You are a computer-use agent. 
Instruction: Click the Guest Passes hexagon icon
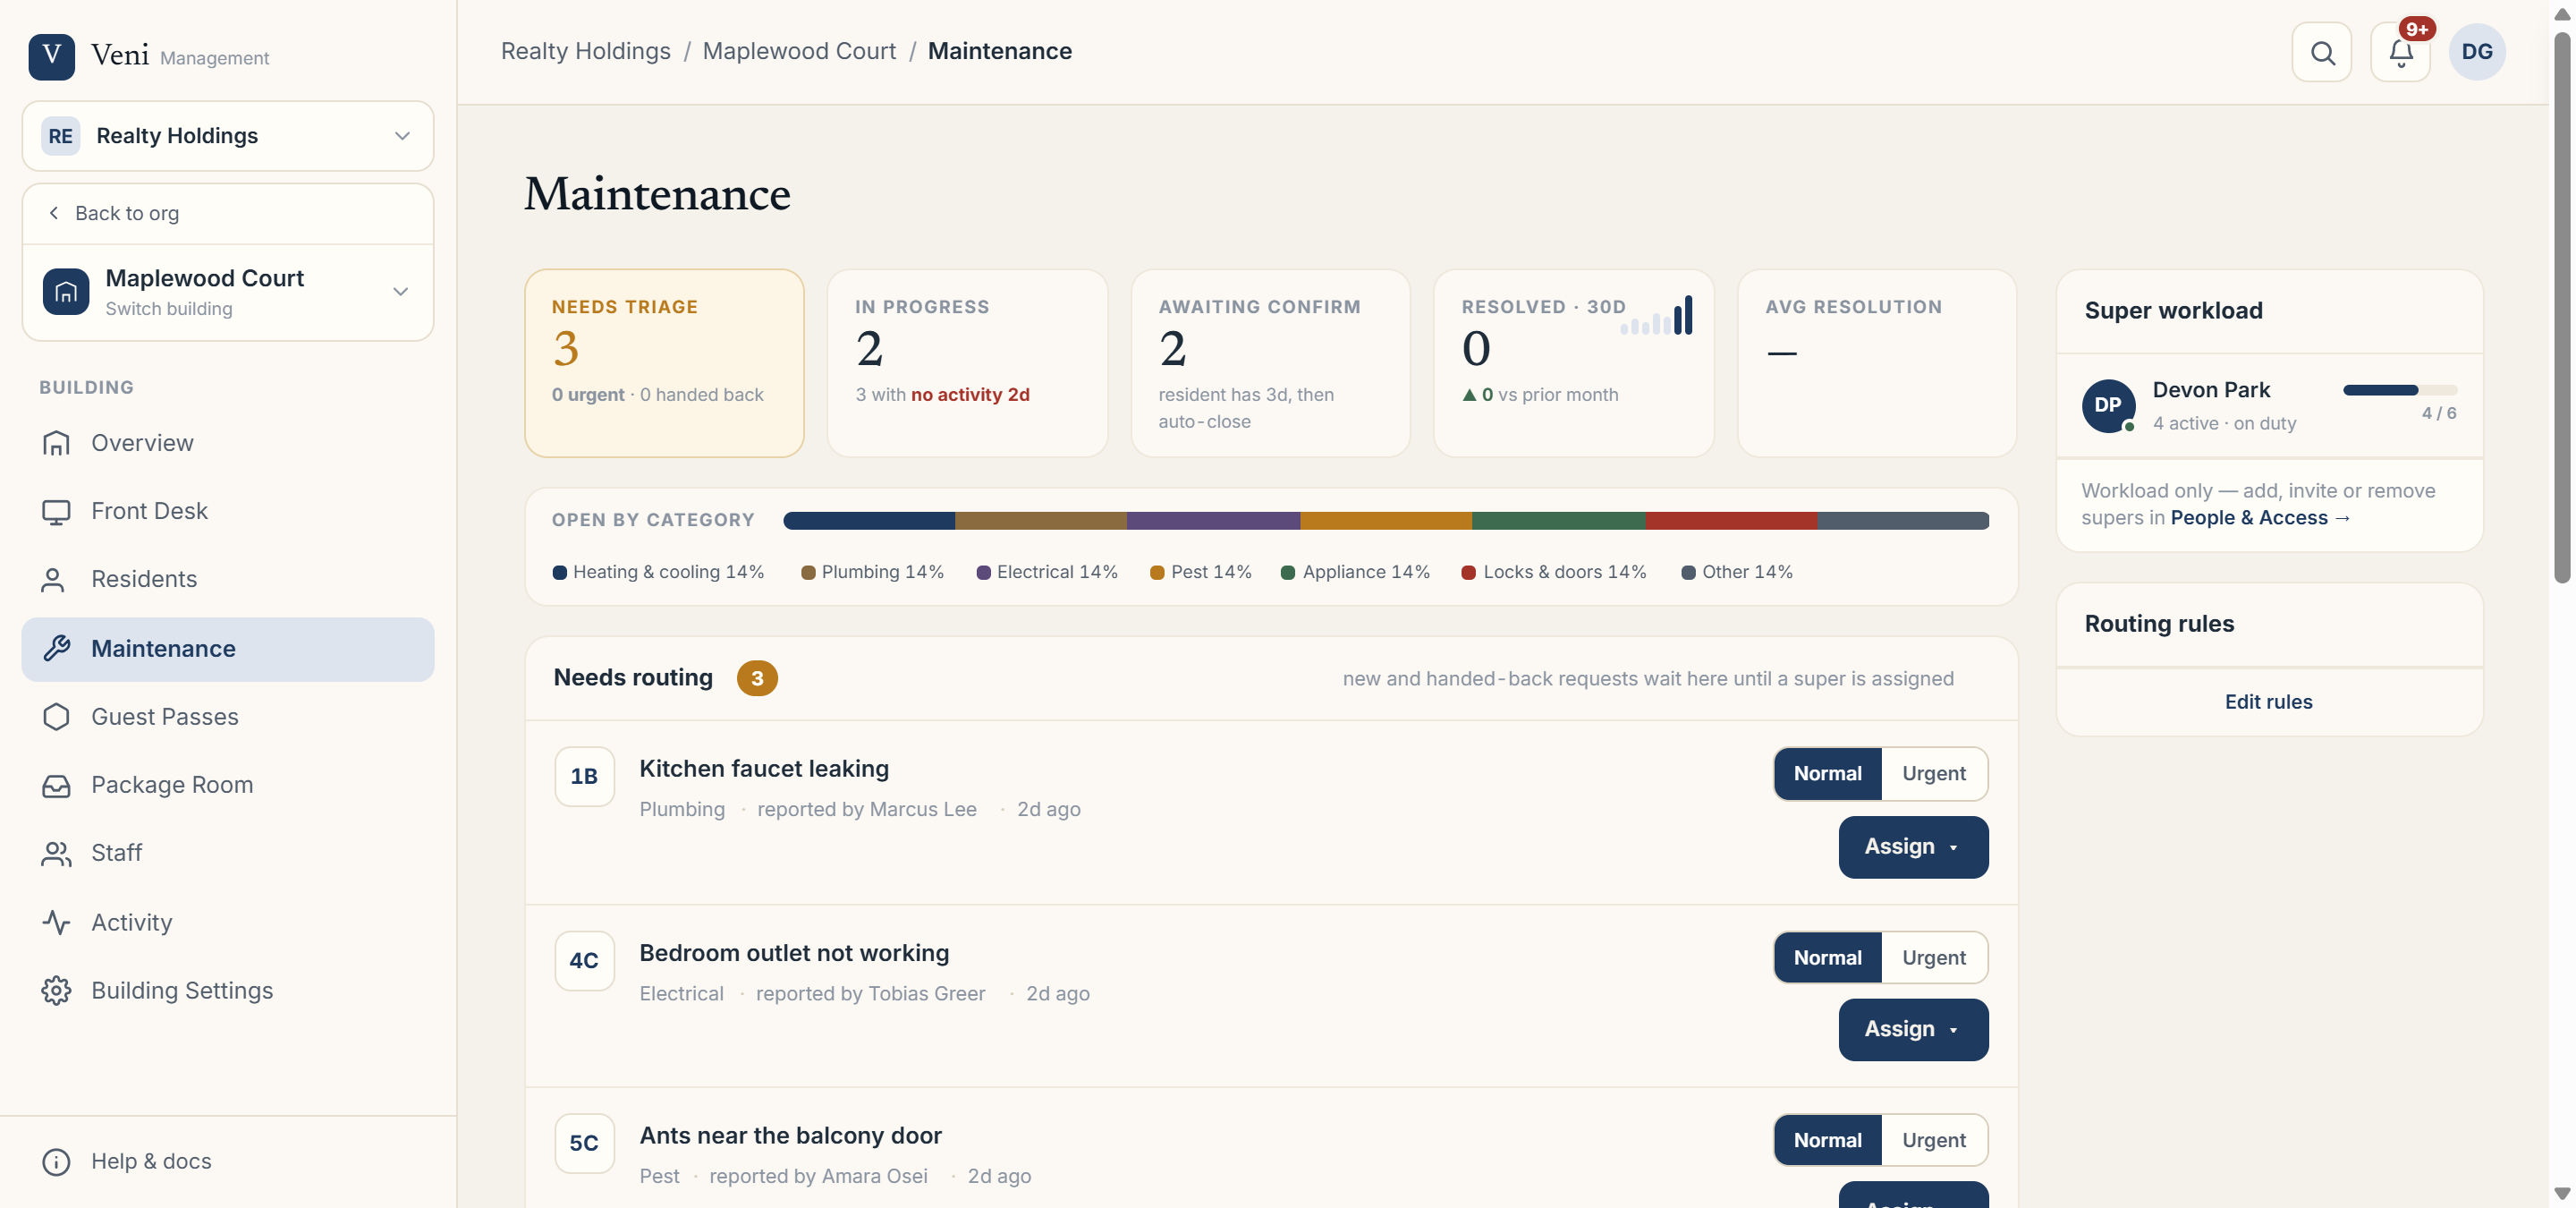[56, 716]
